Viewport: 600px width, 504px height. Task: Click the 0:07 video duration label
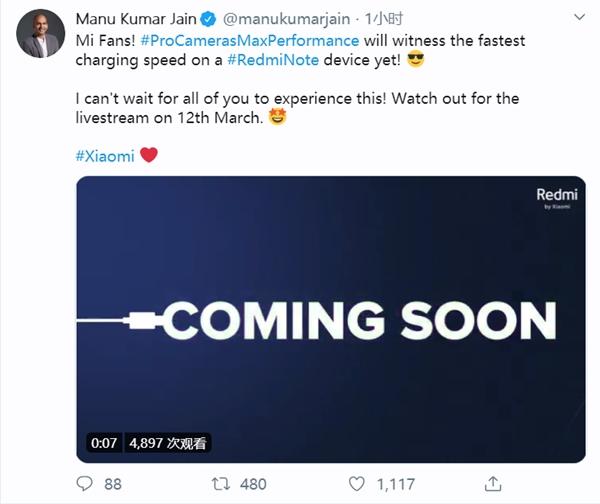coord(104,443)
